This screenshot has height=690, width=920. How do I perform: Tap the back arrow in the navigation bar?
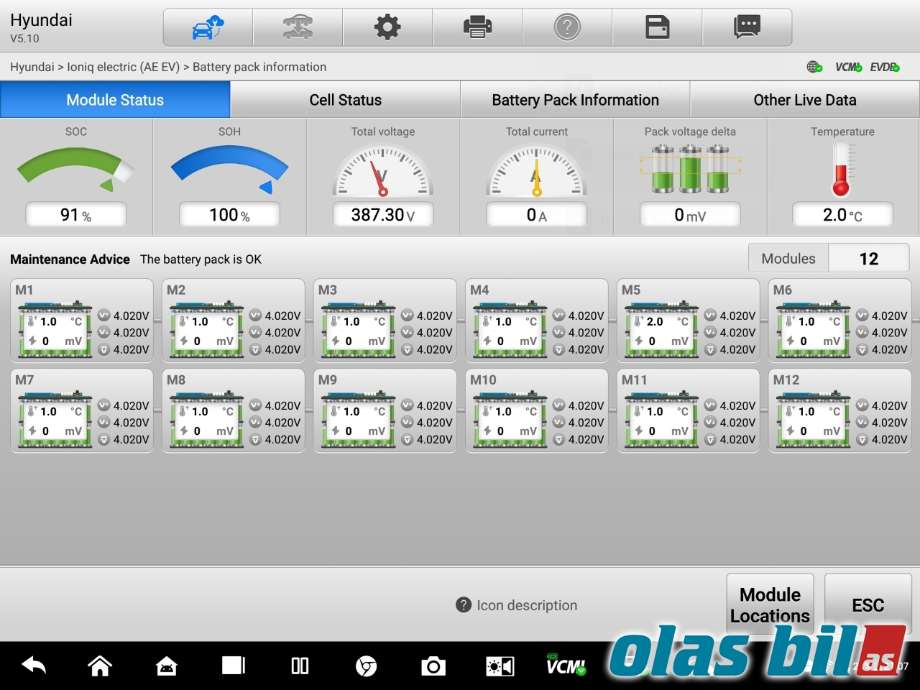(x=33, y=665)
